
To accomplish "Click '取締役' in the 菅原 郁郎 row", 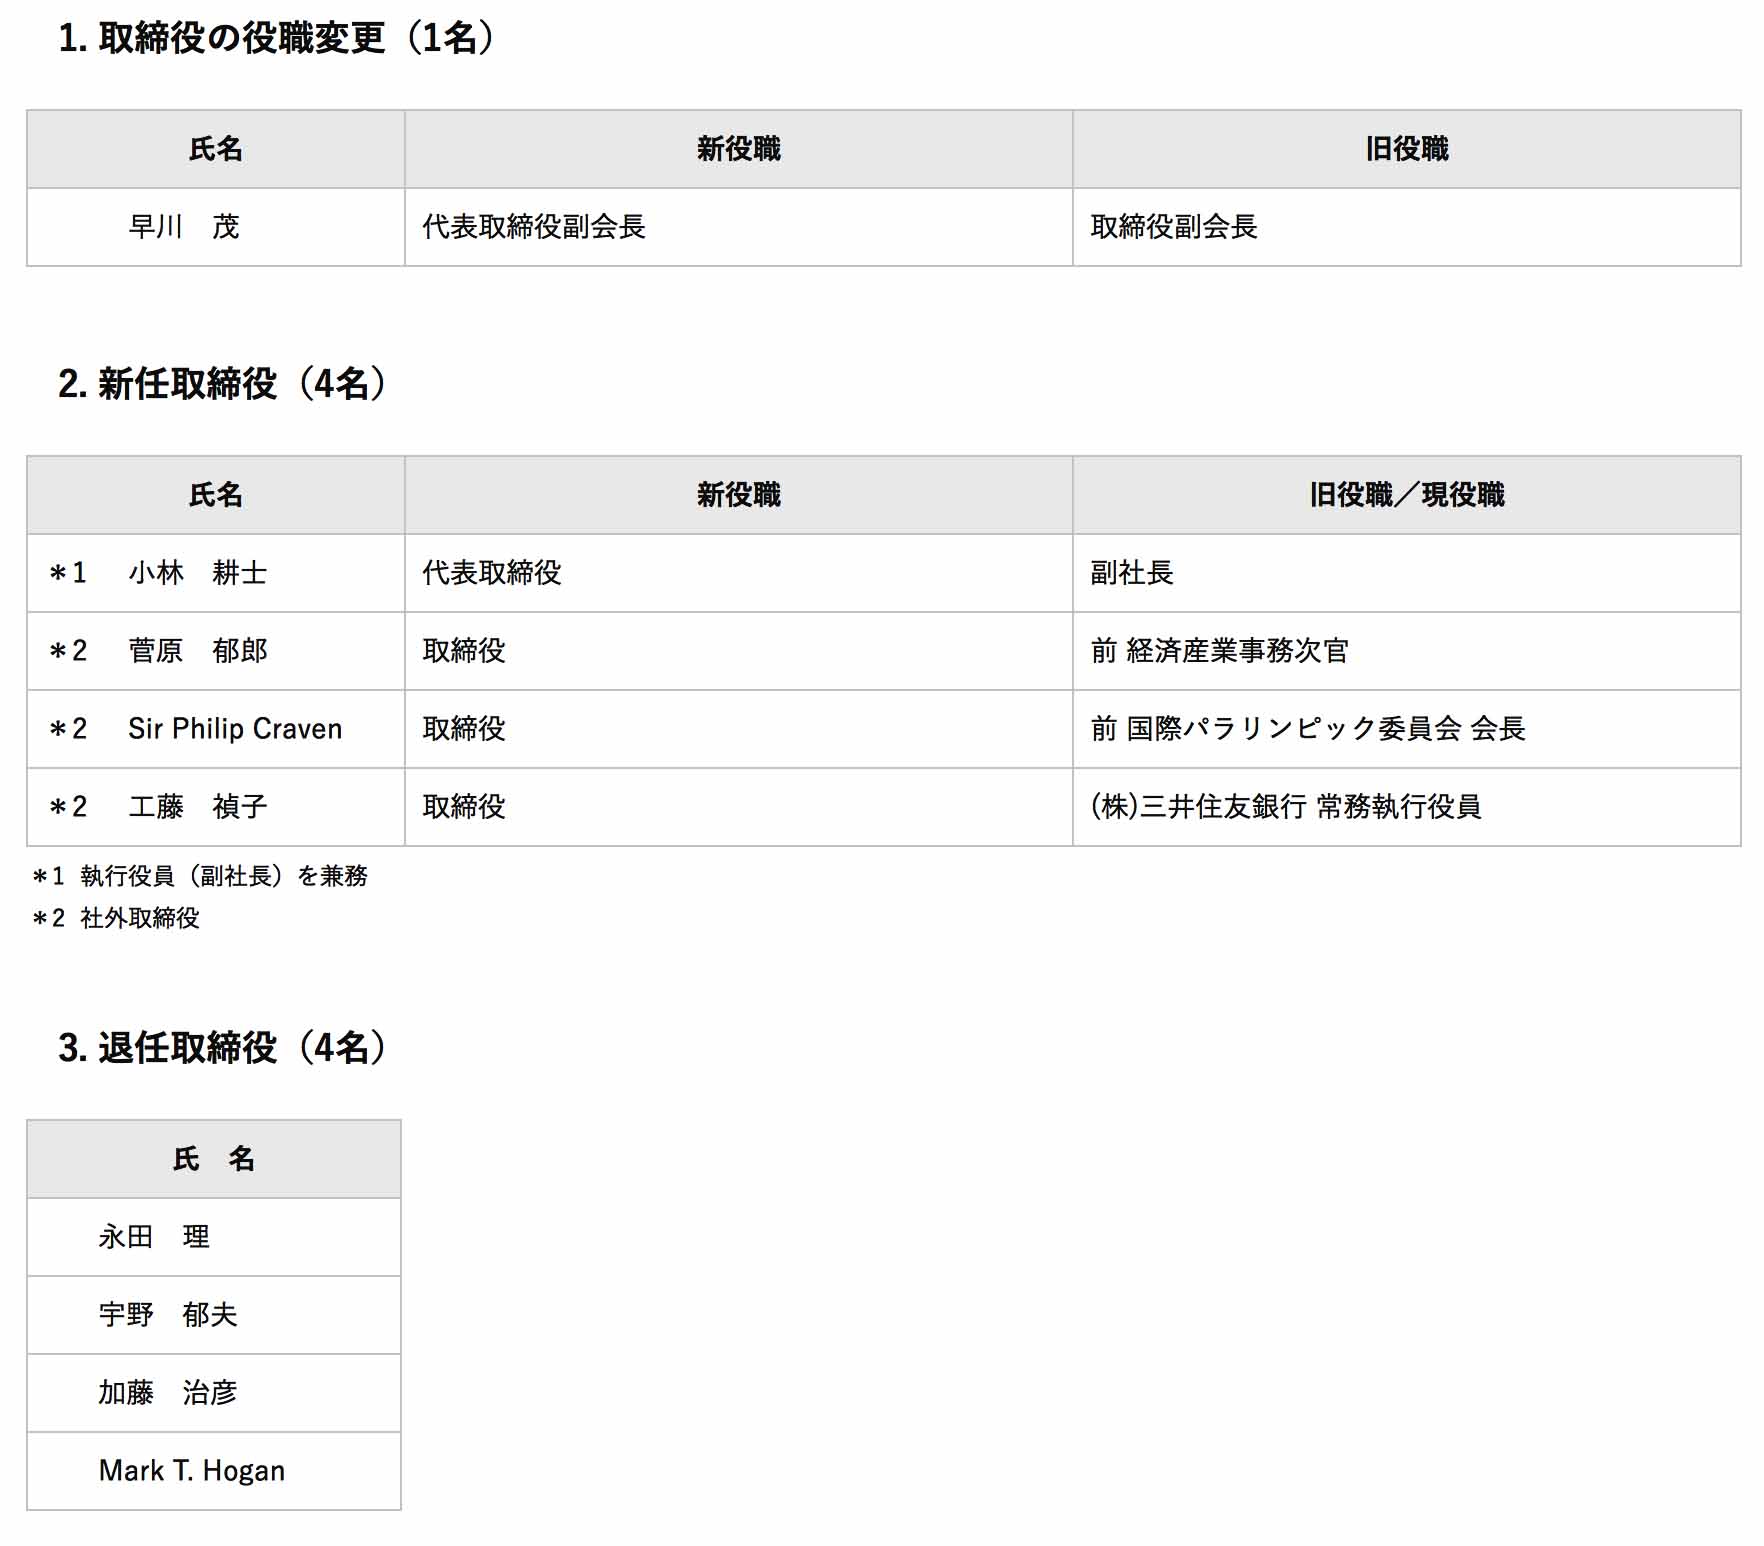I will coord(464,651).
